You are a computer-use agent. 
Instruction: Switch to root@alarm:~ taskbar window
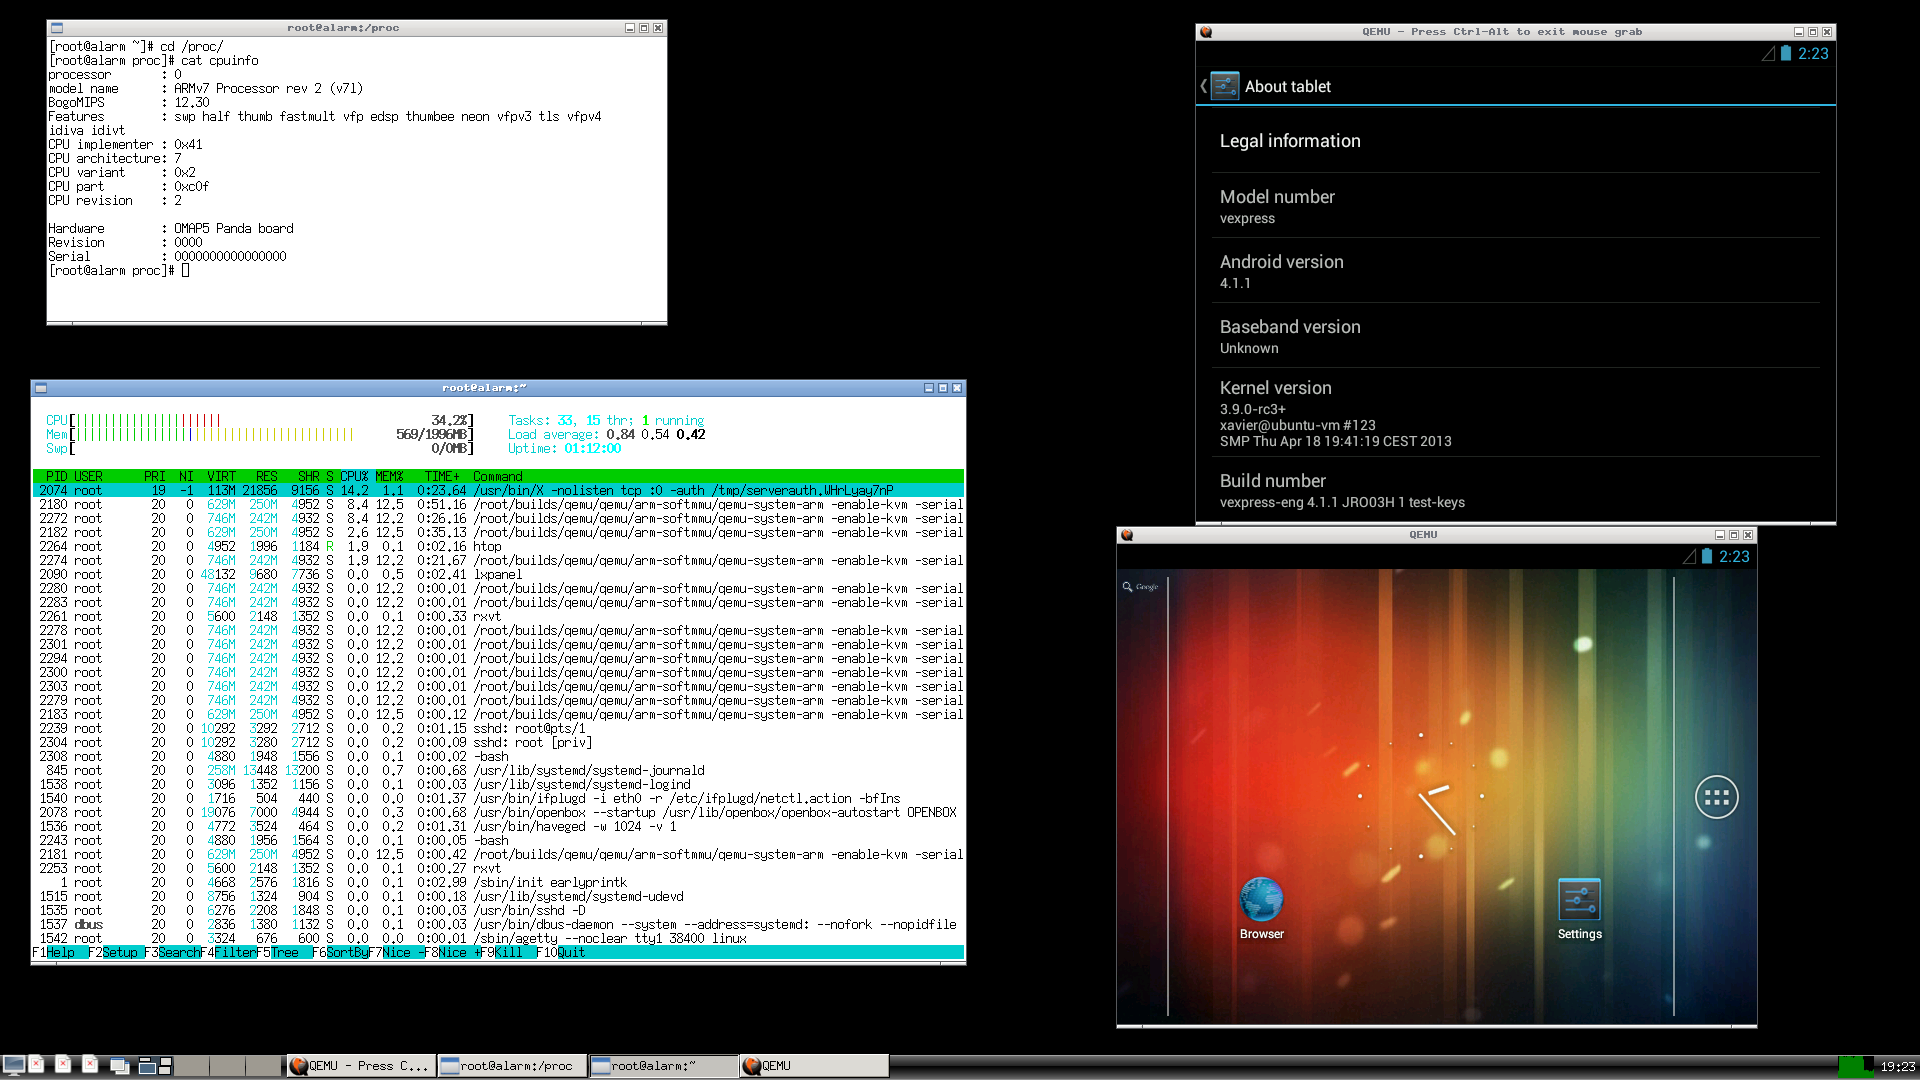pyautogui.click(x=664, y=1066)
